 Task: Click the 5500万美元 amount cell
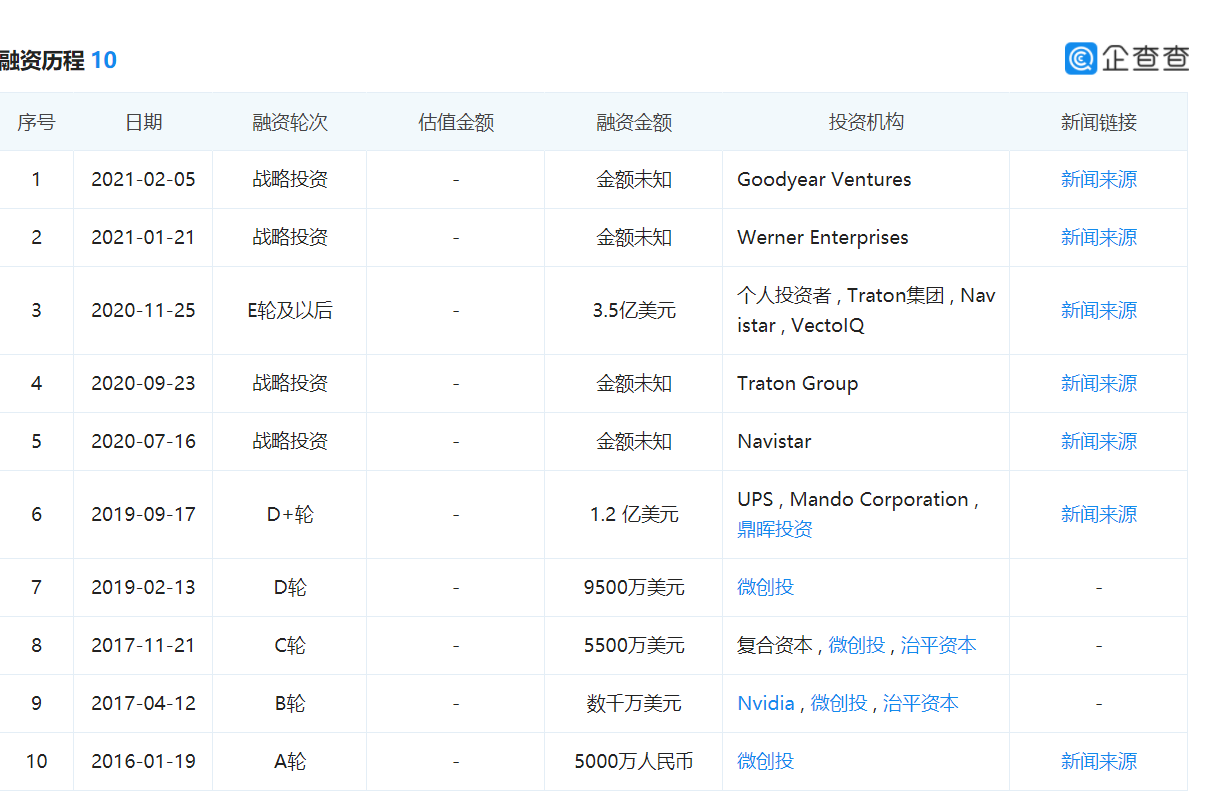(x=634, y=646)
